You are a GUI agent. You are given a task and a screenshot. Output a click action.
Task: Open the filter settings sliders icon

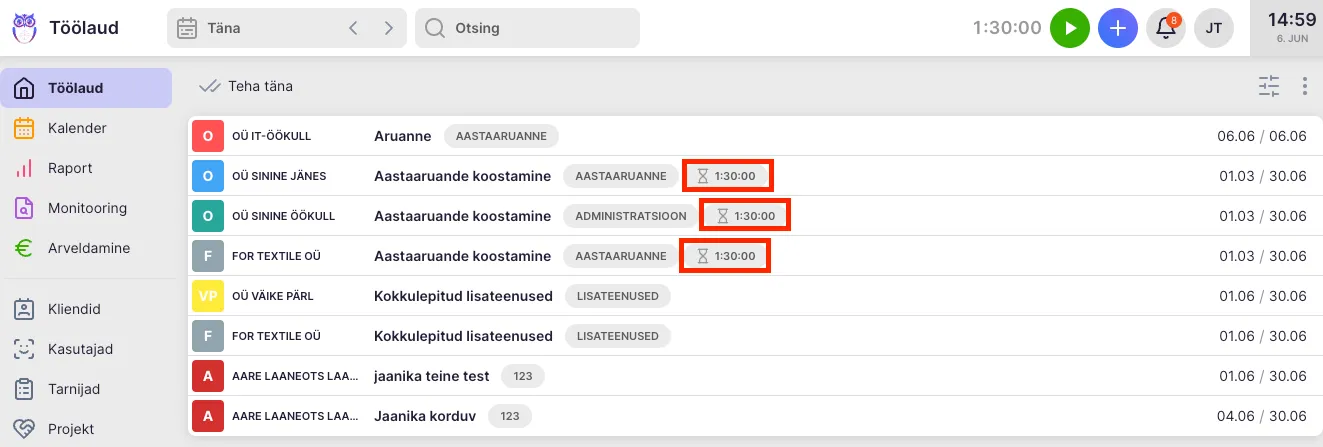point(1269,86)
